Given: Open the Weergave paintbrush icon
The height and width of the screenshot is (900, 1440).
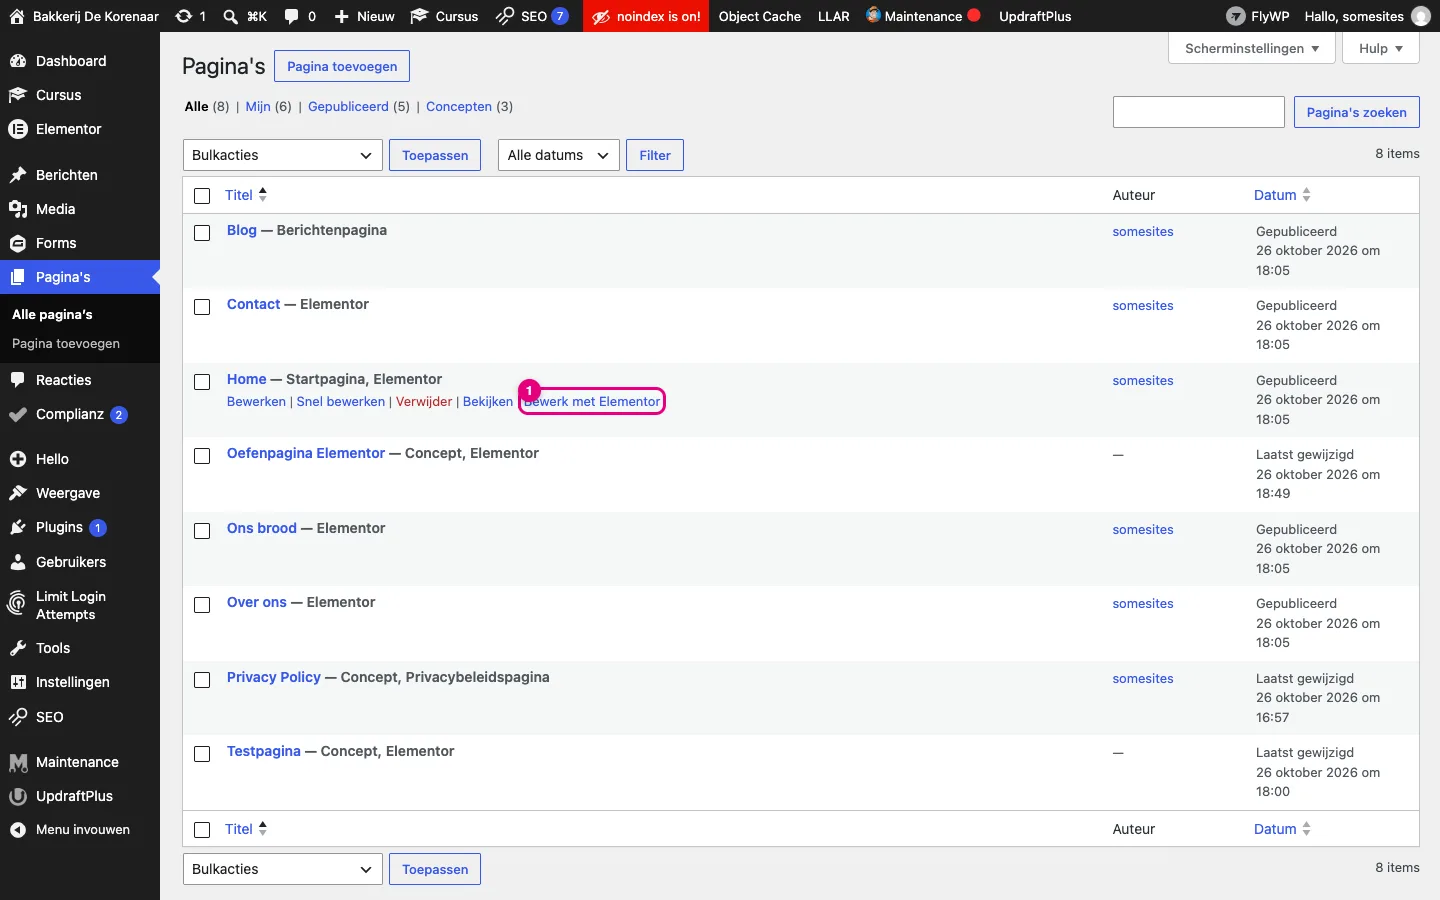Looking at the screenshot, I should (17, 493).
